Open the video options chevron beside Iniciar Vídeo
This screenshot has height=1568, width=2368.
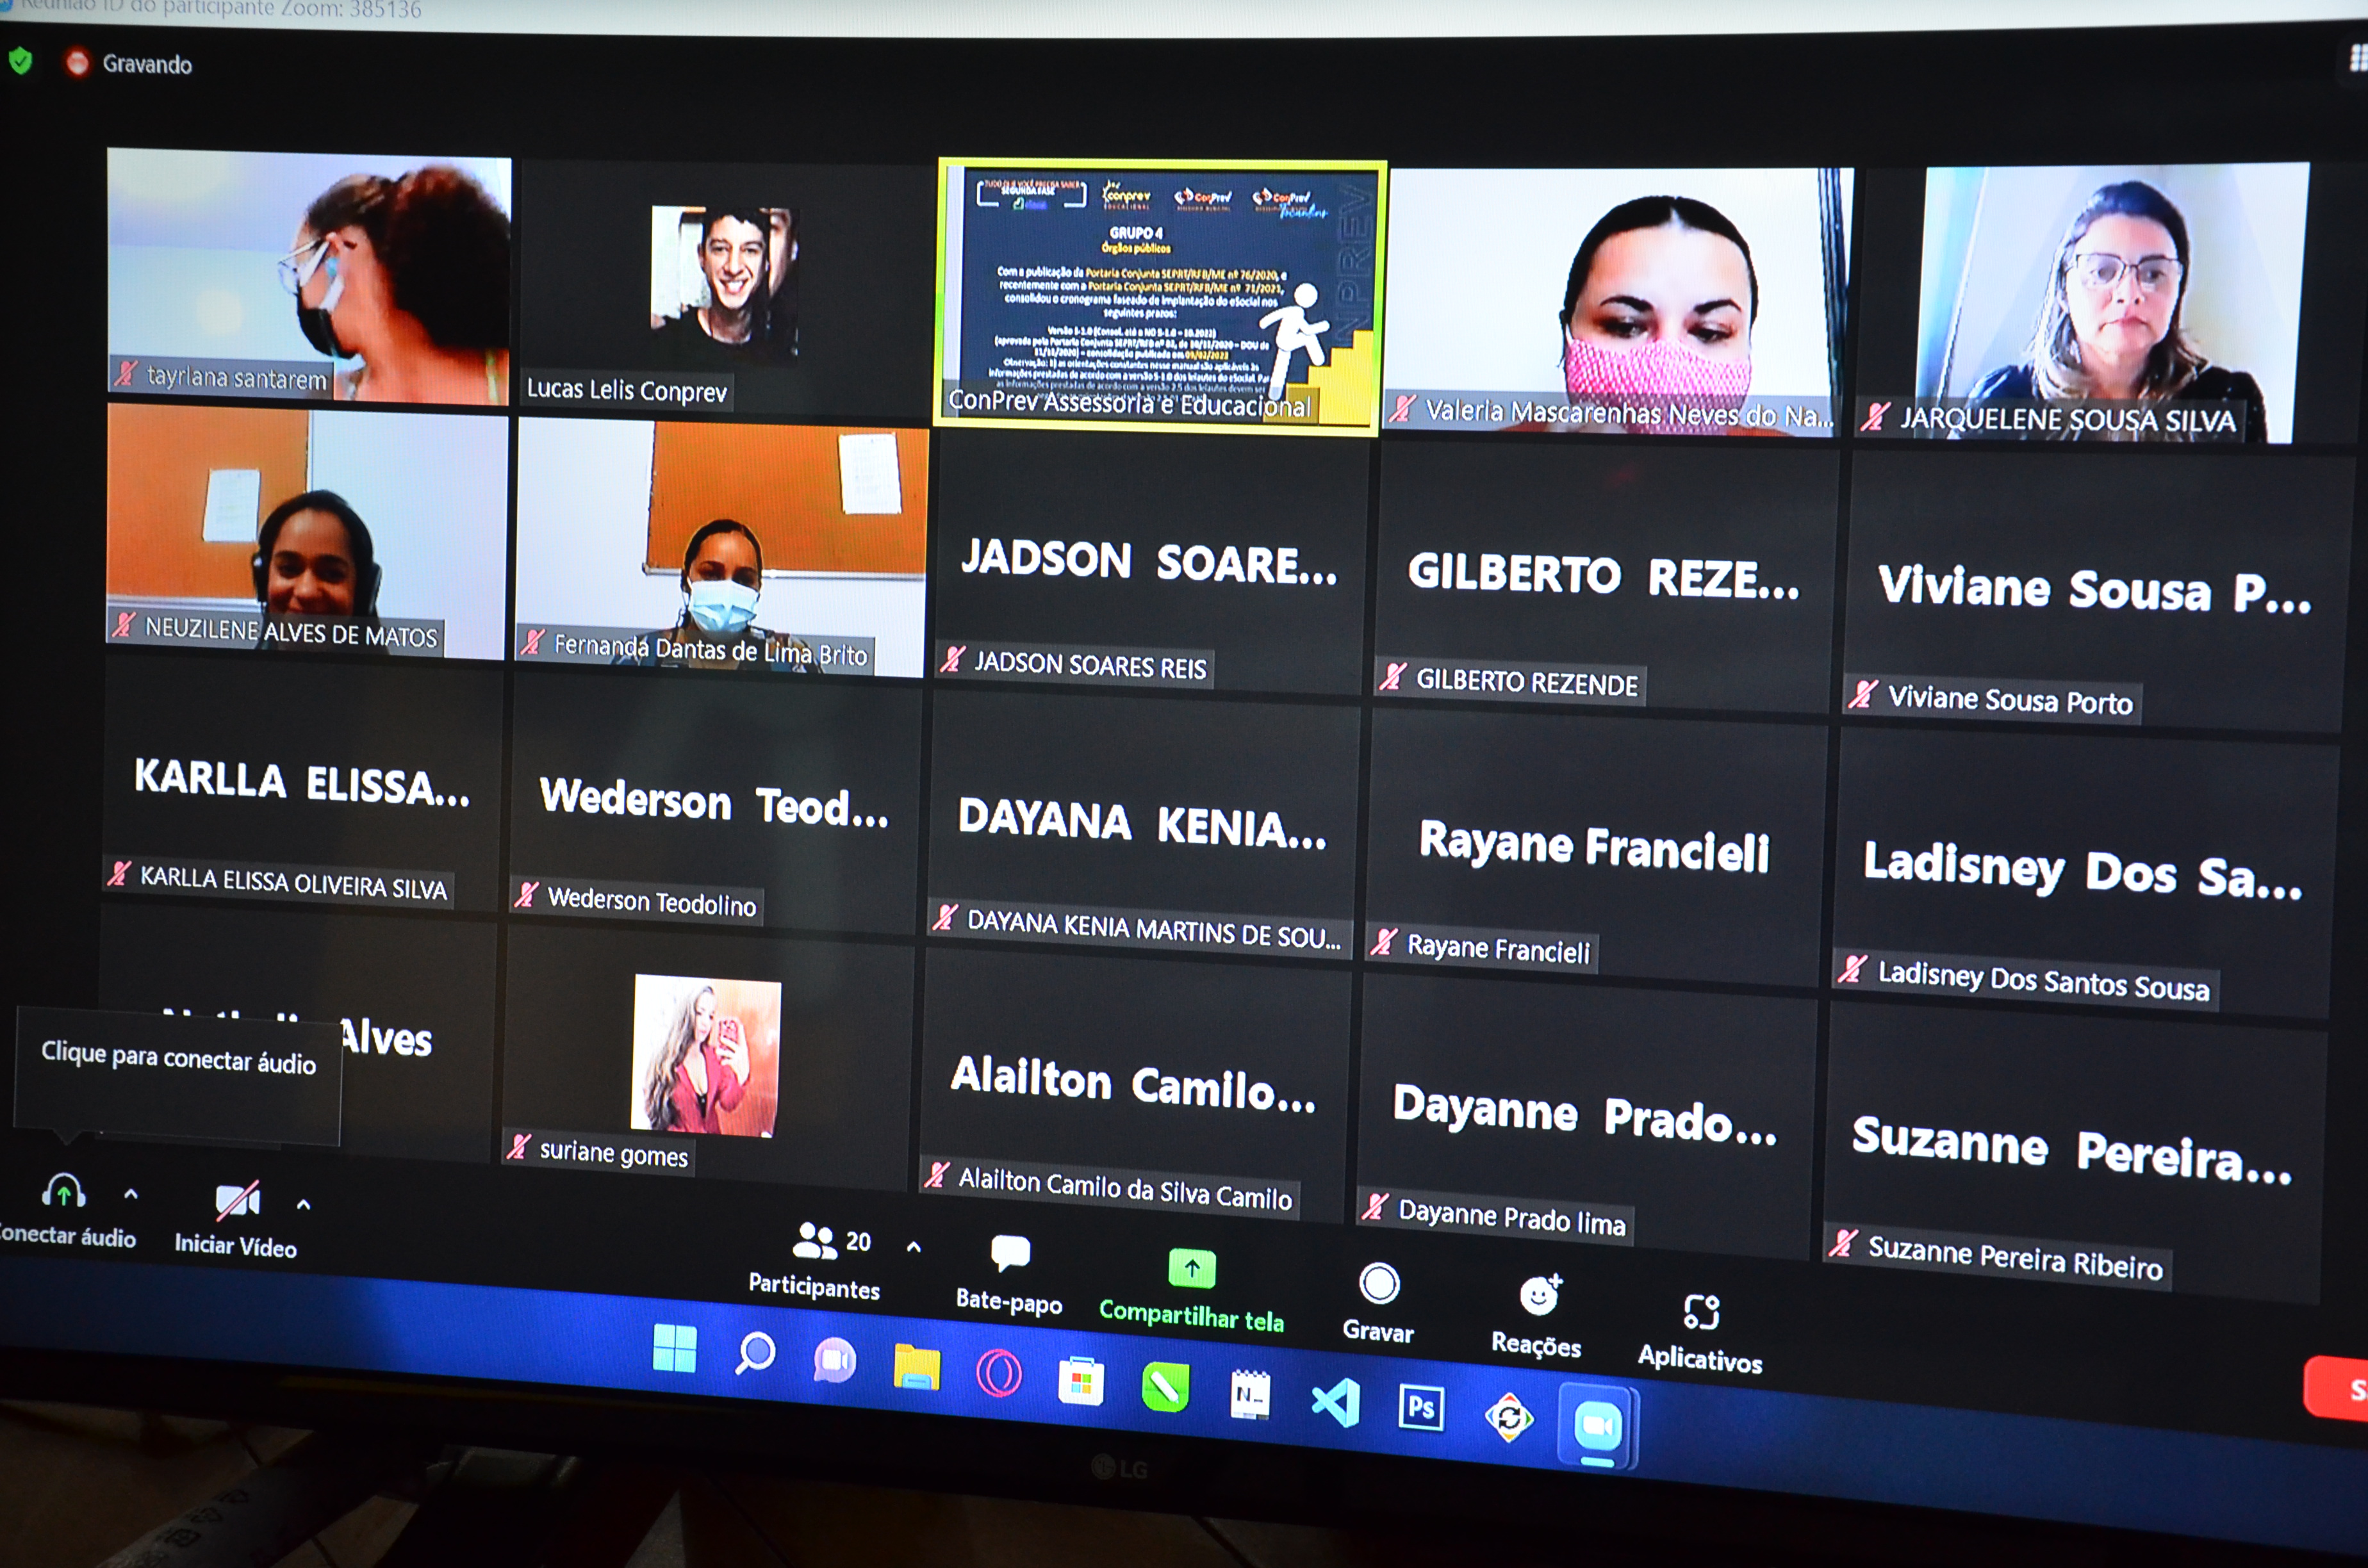point(304,1205)
